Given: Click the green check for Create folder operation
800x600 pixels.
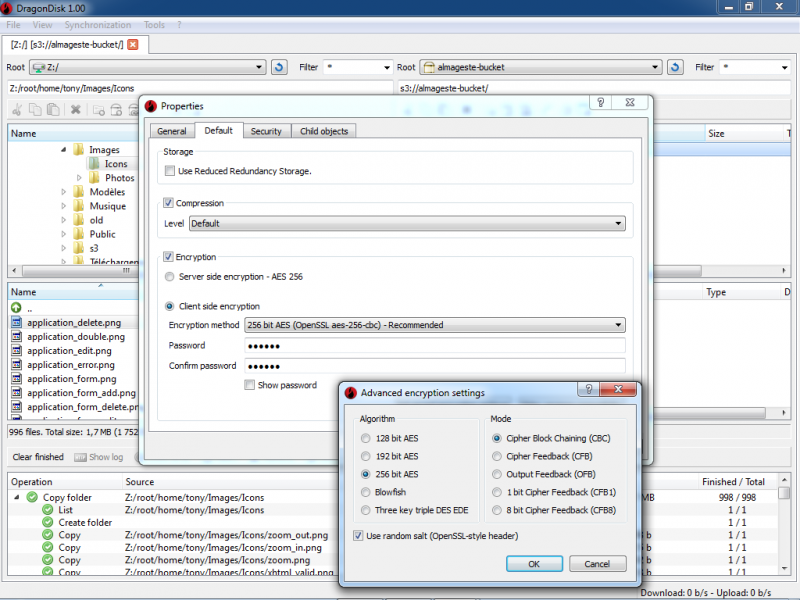Looking at the screenshot, I should pos(47,522).
